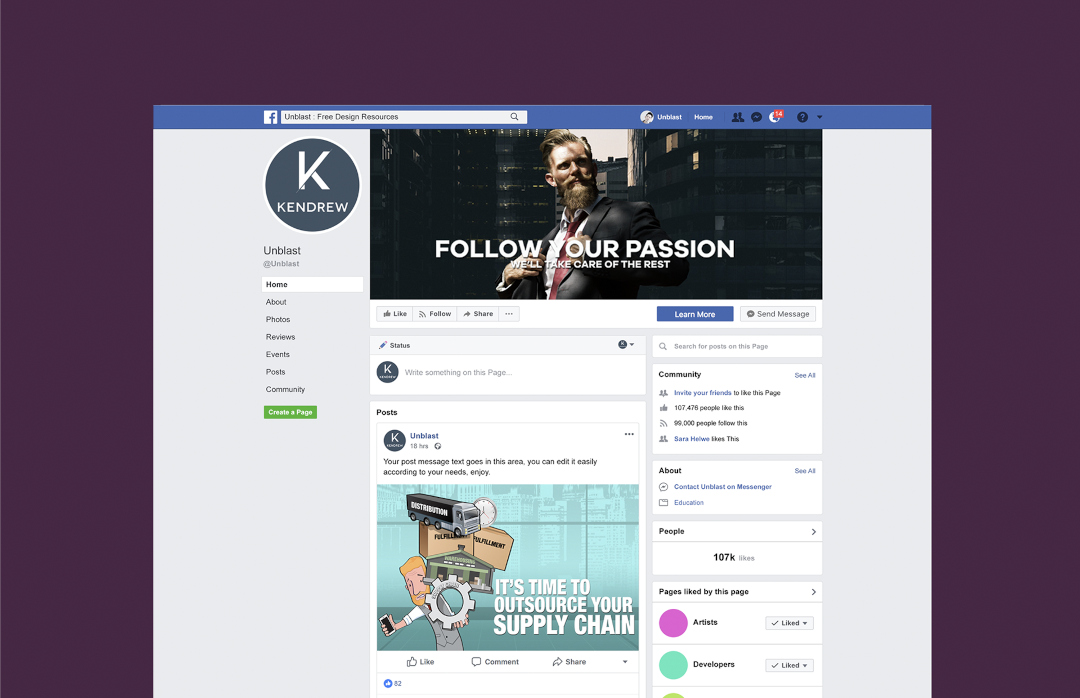Open notifications globe with red badge
1080x698 pixels.
tap(776, 116)
